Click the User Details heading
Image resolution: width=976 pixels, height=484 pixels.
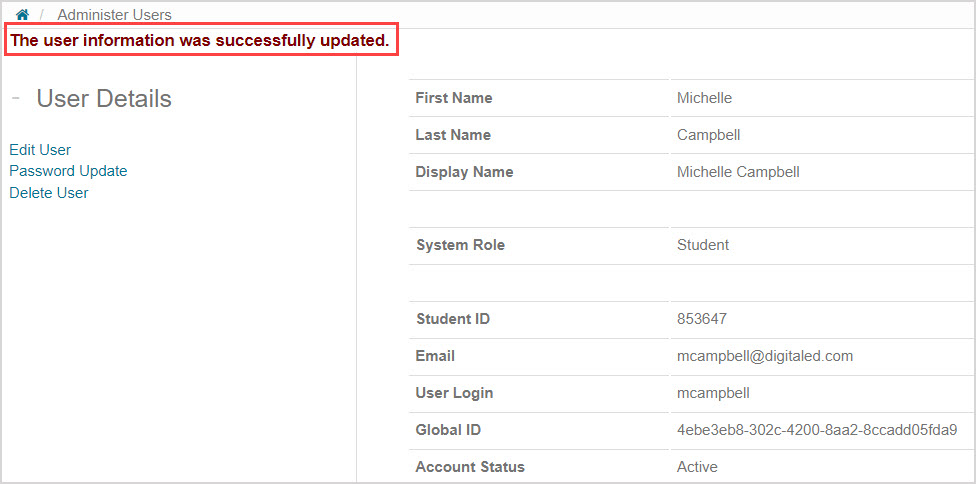[x=104, y=99]
